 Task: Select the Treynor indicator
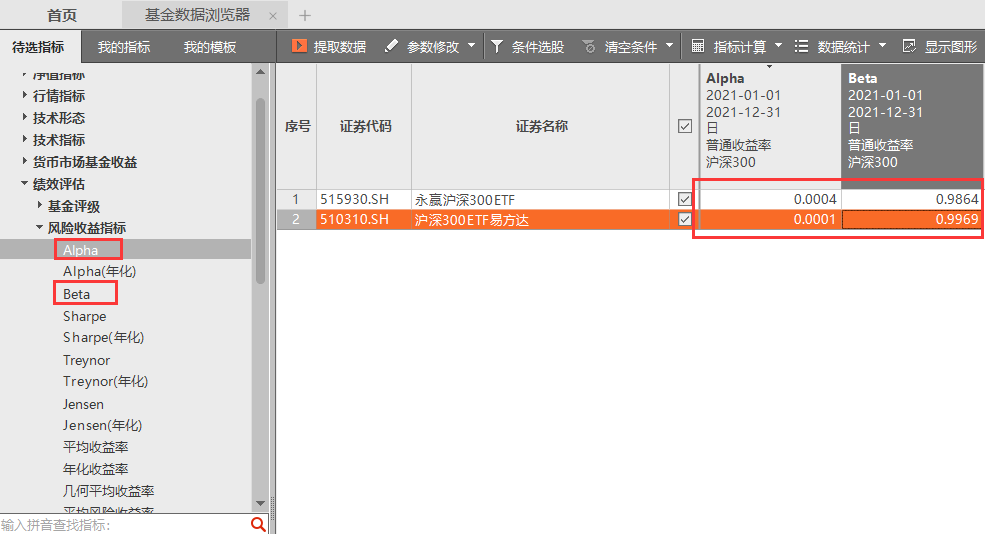coord(86,360)
